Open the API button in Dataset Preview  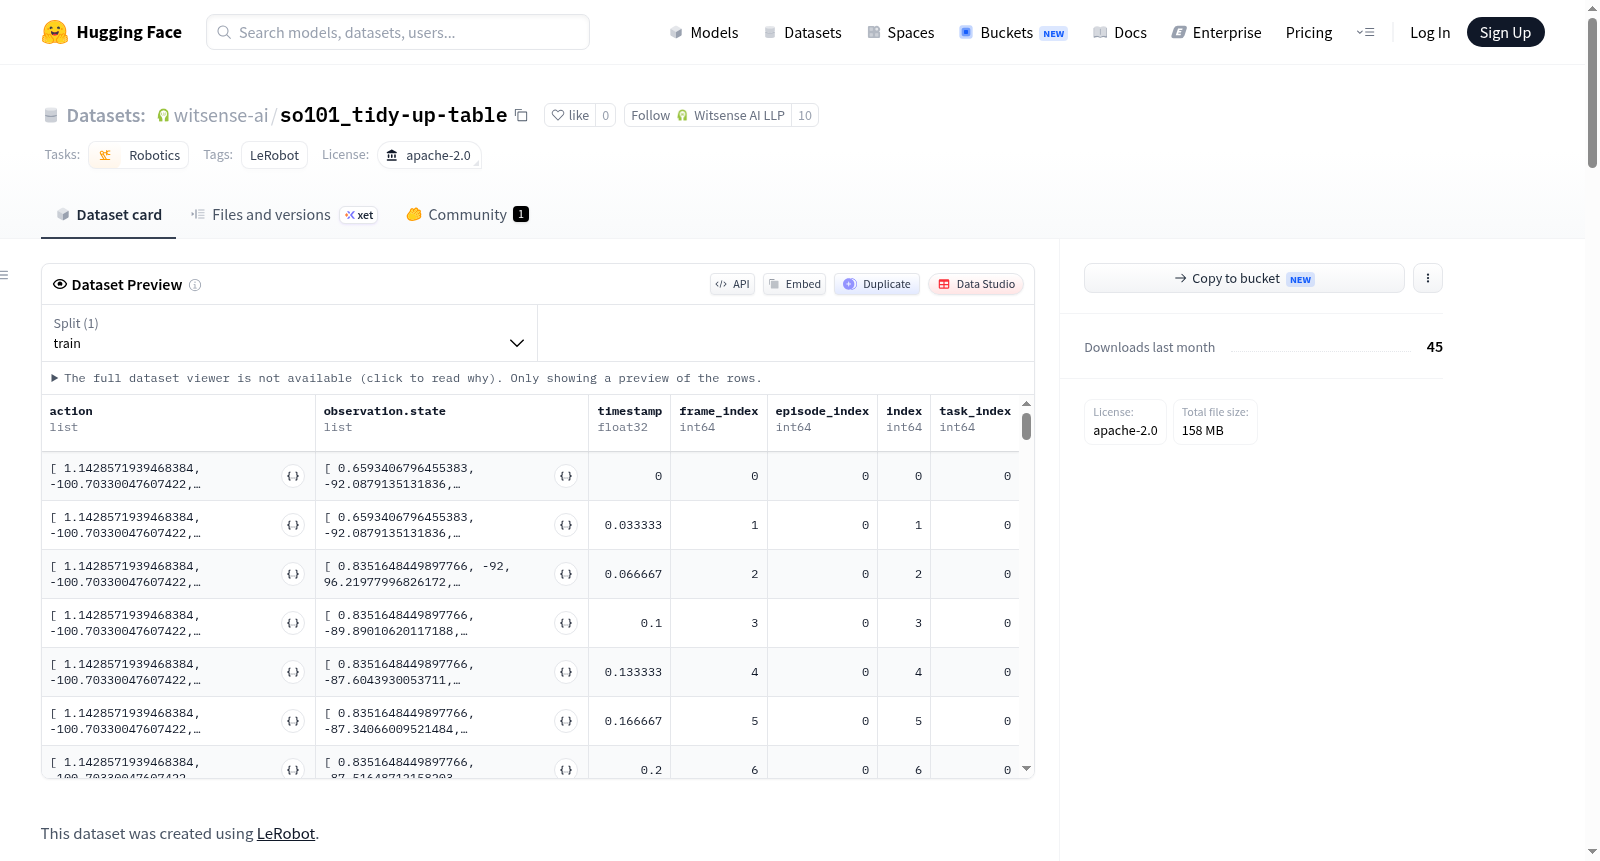tap(732, 284)
